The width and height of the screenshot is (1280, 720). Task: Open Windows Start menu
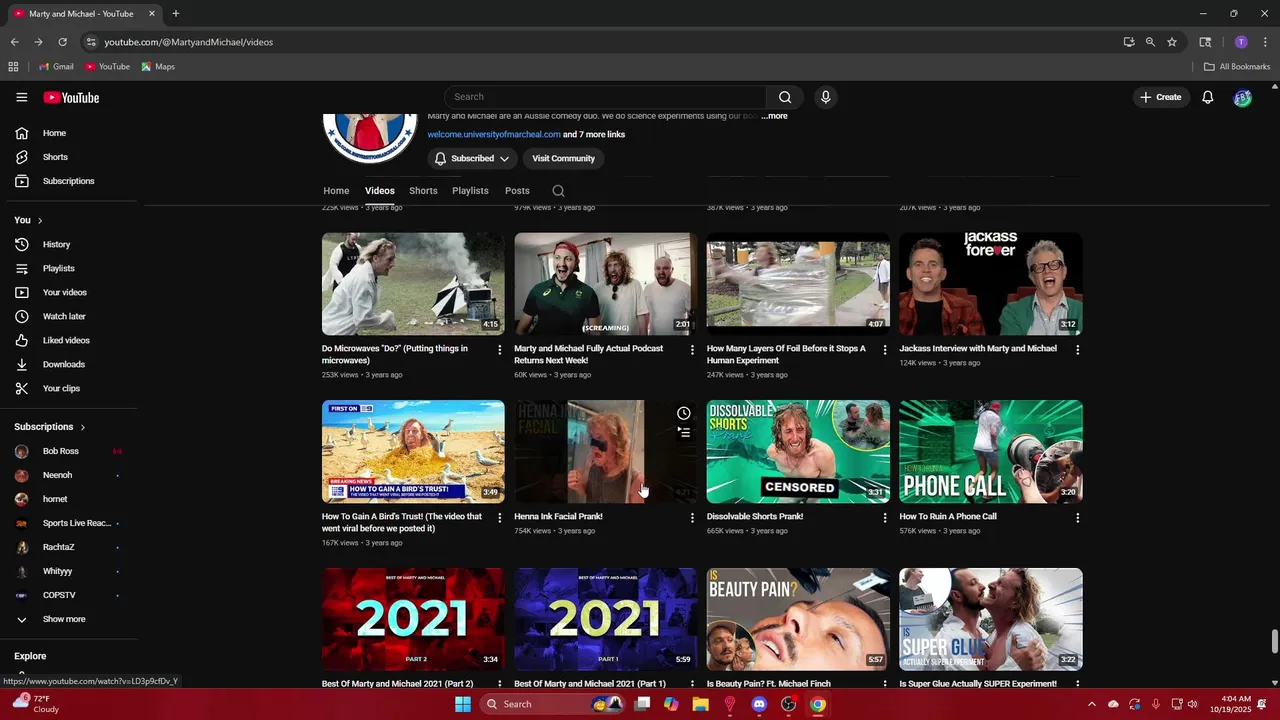463,704
